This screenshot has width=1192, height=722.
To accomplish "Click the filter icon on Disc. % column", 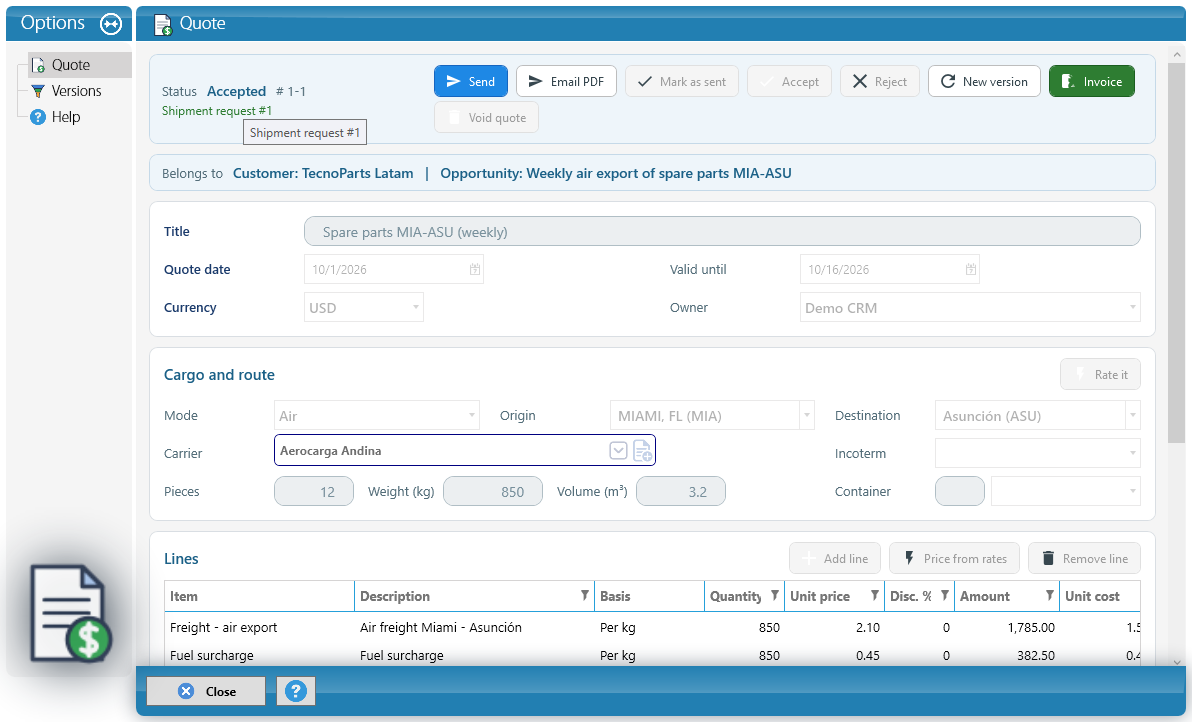I will (945, 596).
